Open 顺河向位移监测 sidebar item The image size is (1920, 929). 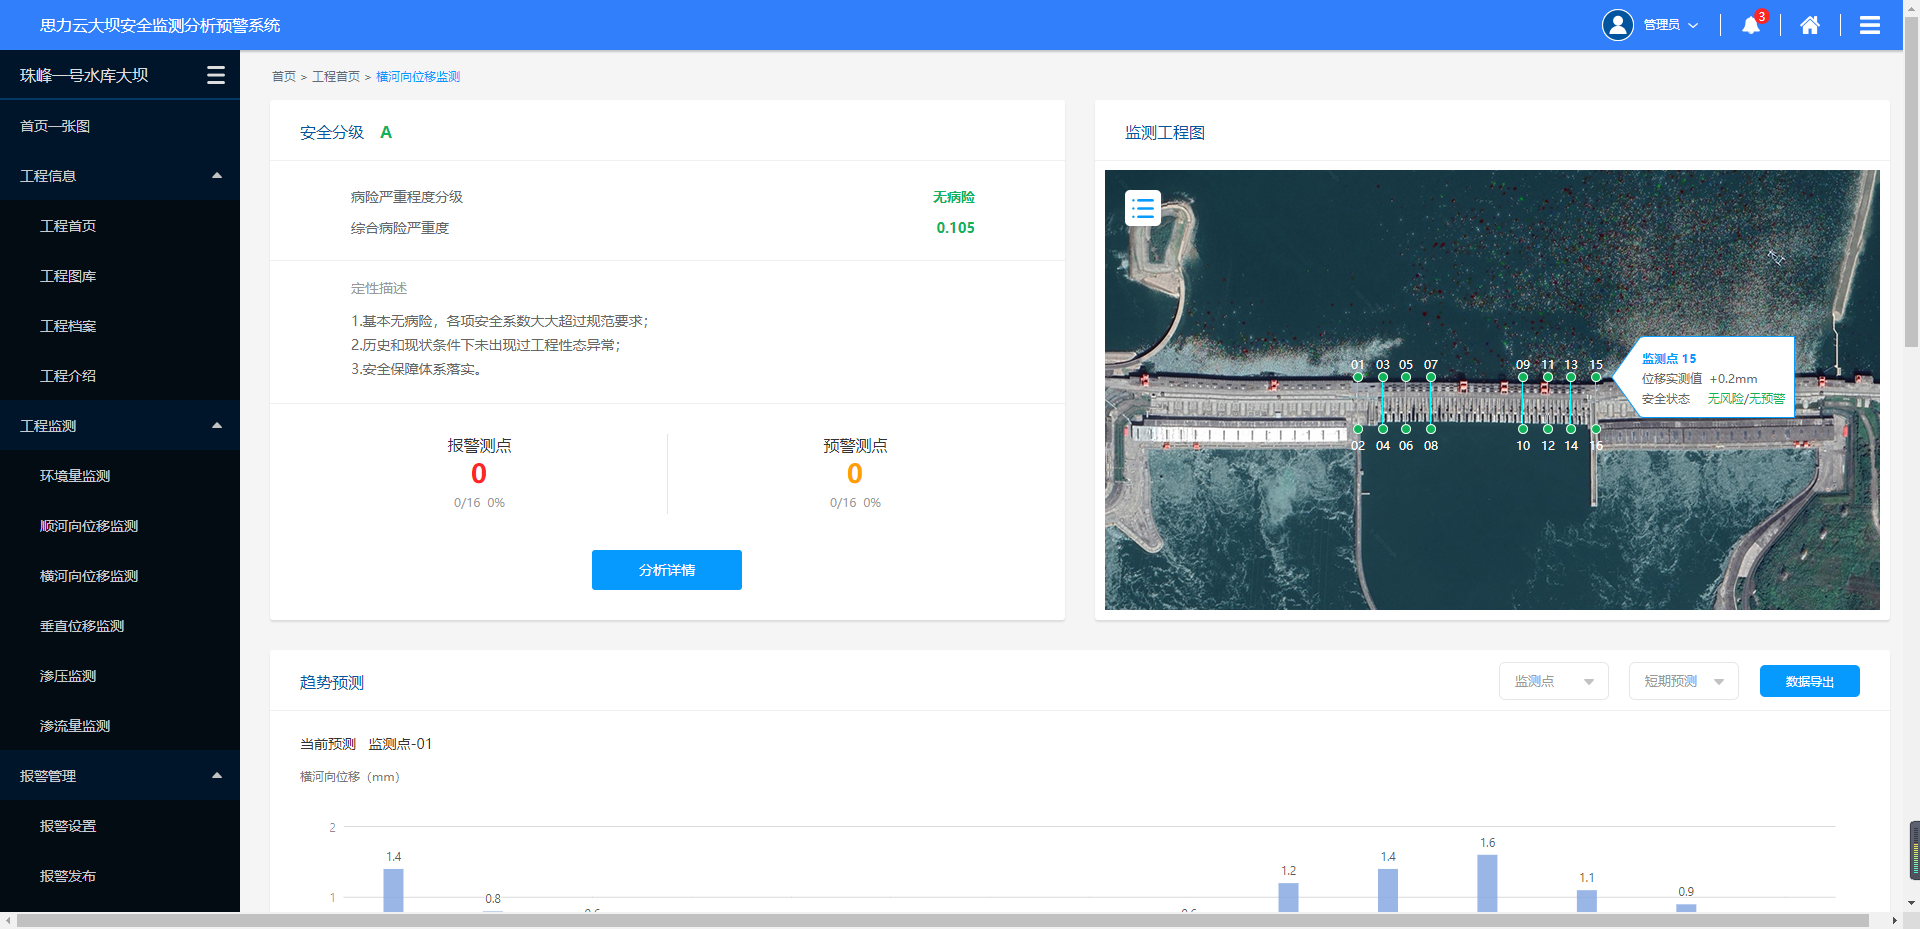tap(120, 525)
